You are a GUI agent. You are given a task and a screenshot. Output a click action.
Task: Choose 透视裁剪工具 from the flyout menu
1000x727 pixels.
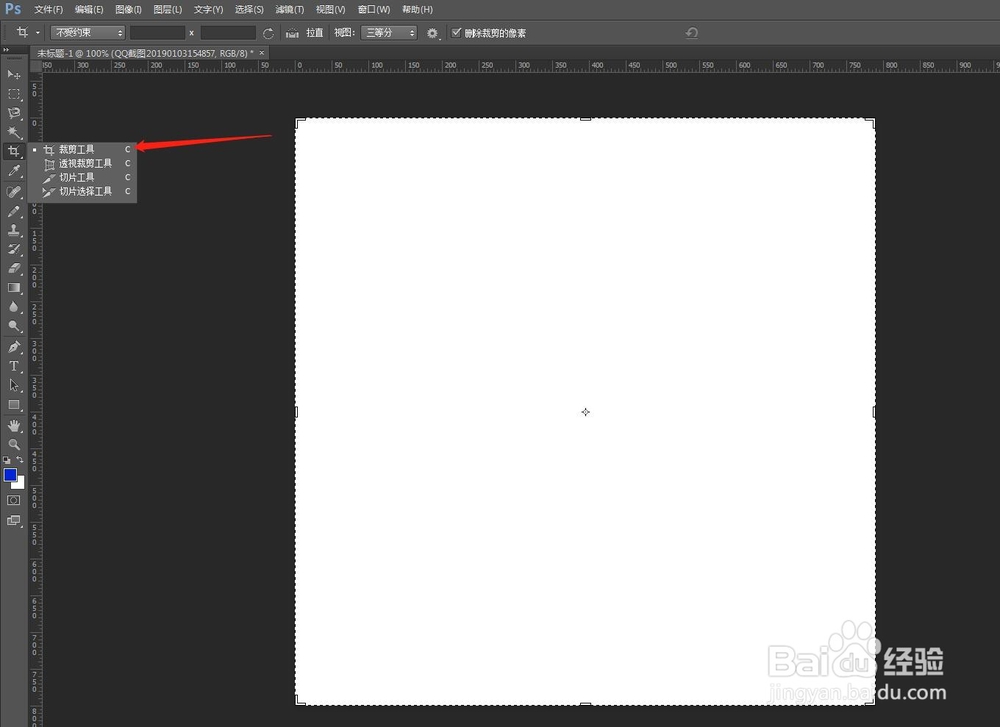83,163
